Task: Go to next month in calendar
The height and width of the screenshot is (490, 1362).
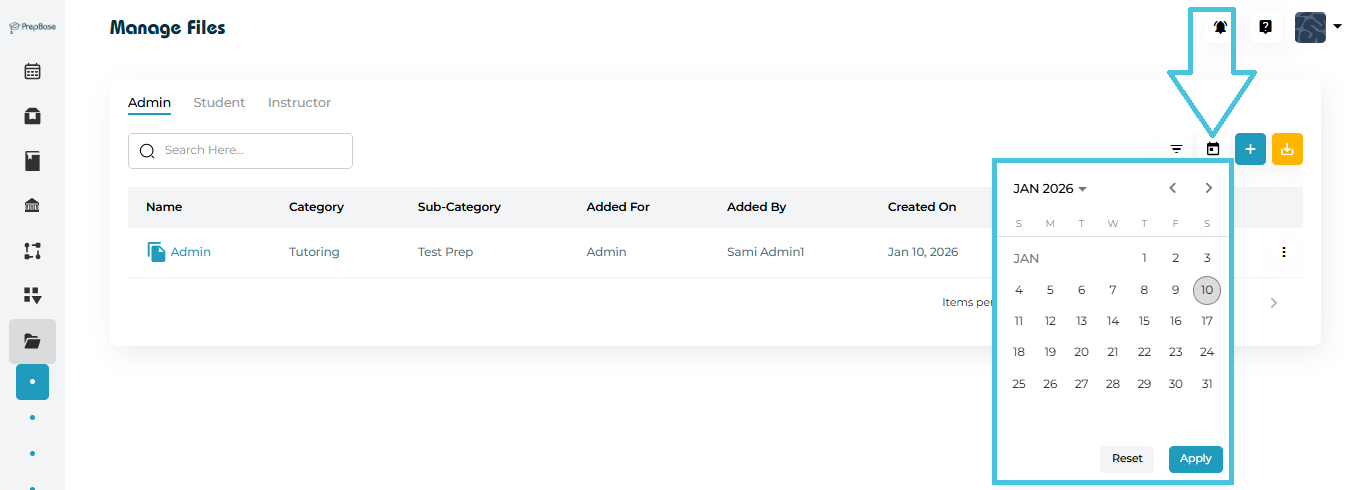Action: [1209, 188]
